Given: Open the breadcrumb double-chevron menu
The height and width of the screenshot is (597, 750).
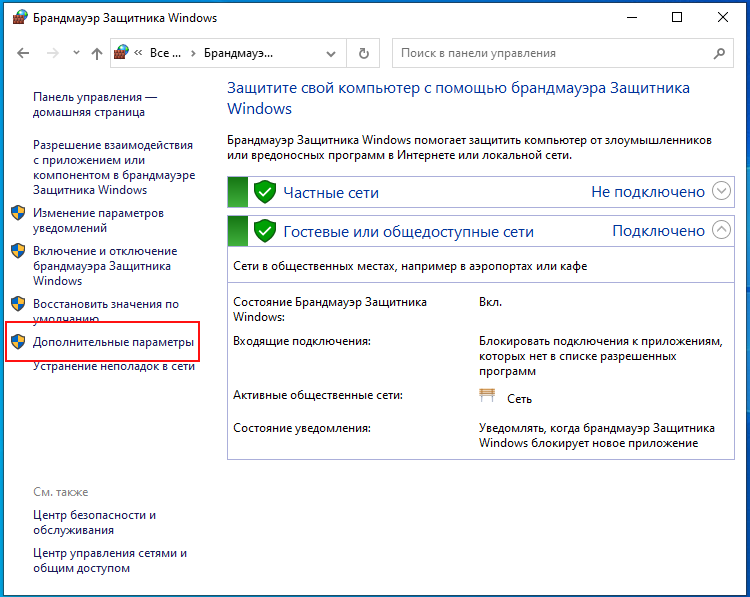Looking at the screenshot, I should [x=139, y=53].
